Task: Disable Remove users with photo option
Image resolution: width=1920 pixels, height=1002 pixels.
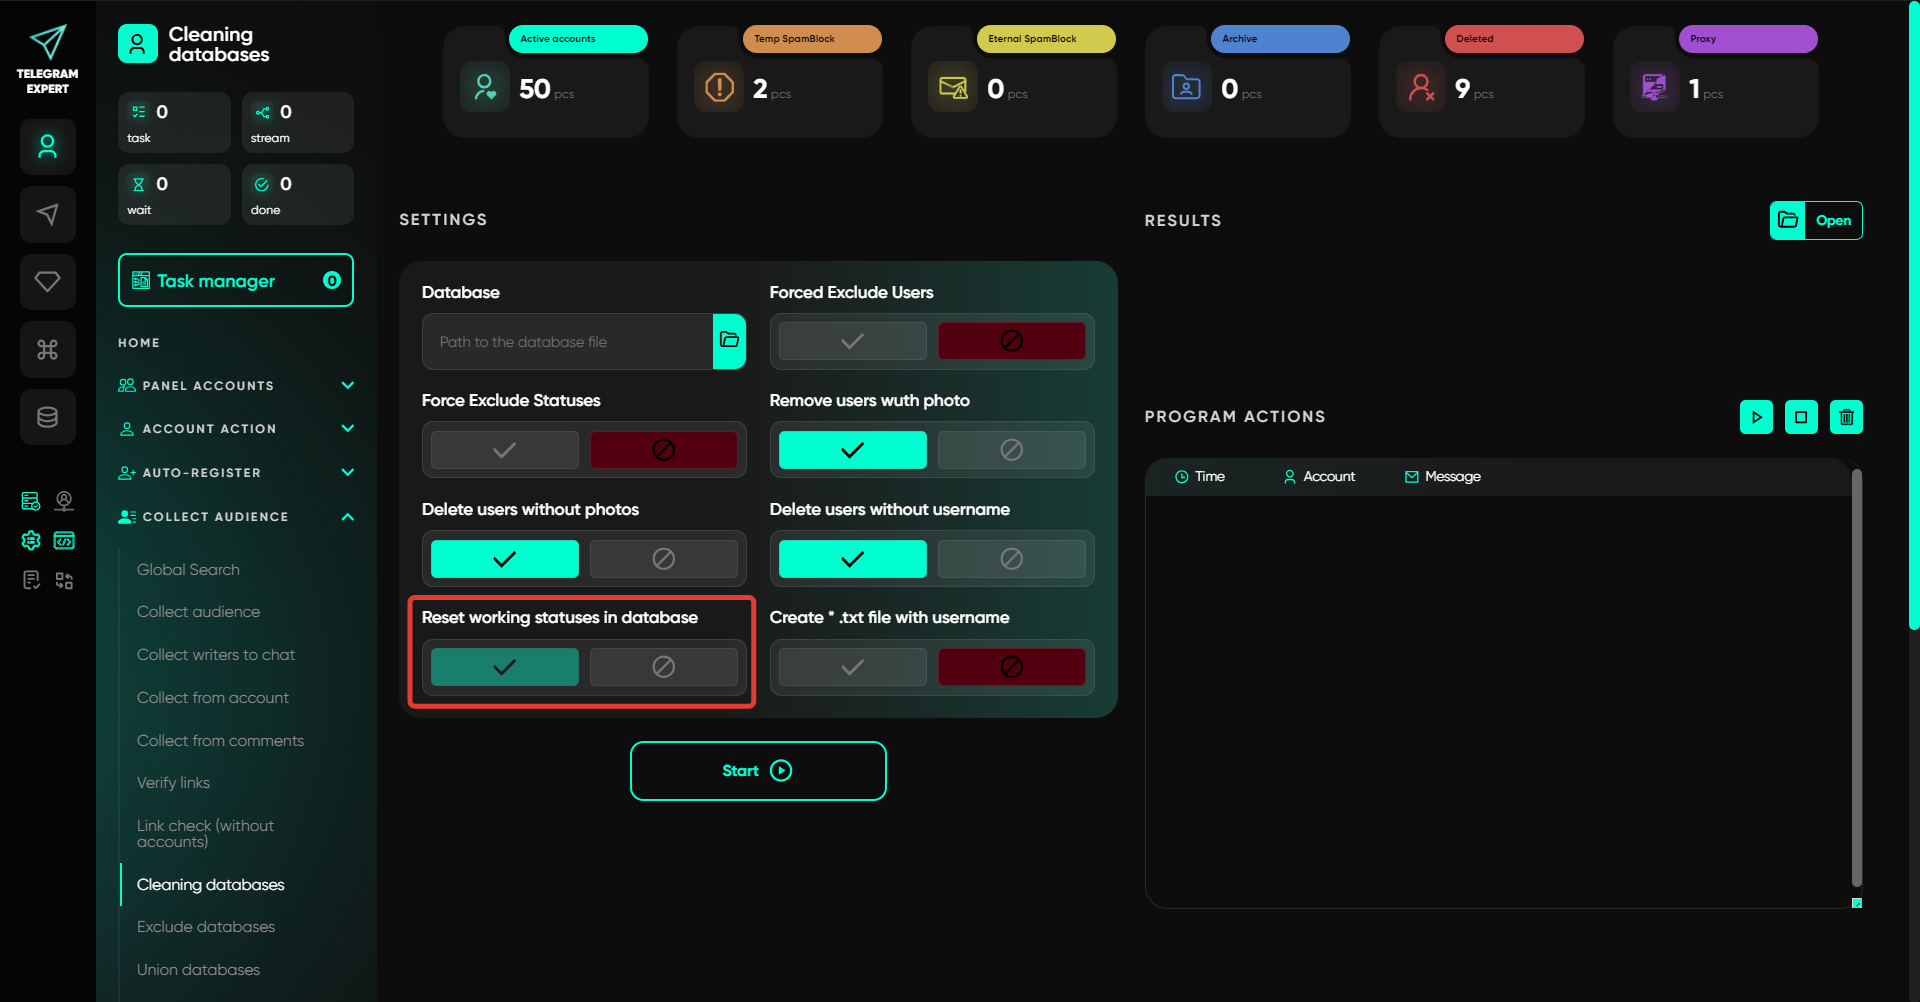Action: pyautogui.click(x=1011, y=450)
